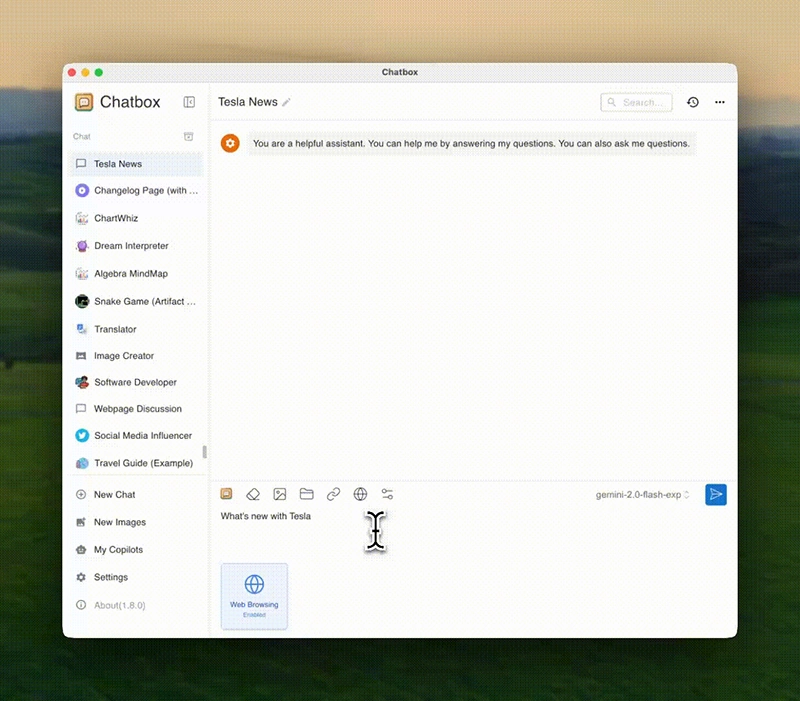Click the Chatbox icon in input toolbar

226,494
